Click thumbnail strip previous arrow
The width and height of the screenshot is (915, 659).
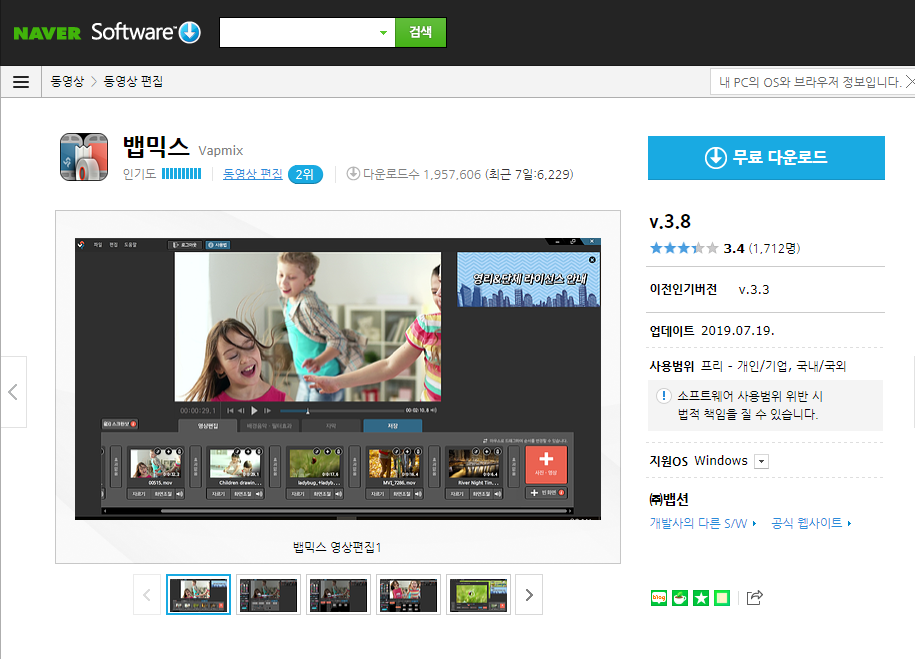click(x=147, y=595)
